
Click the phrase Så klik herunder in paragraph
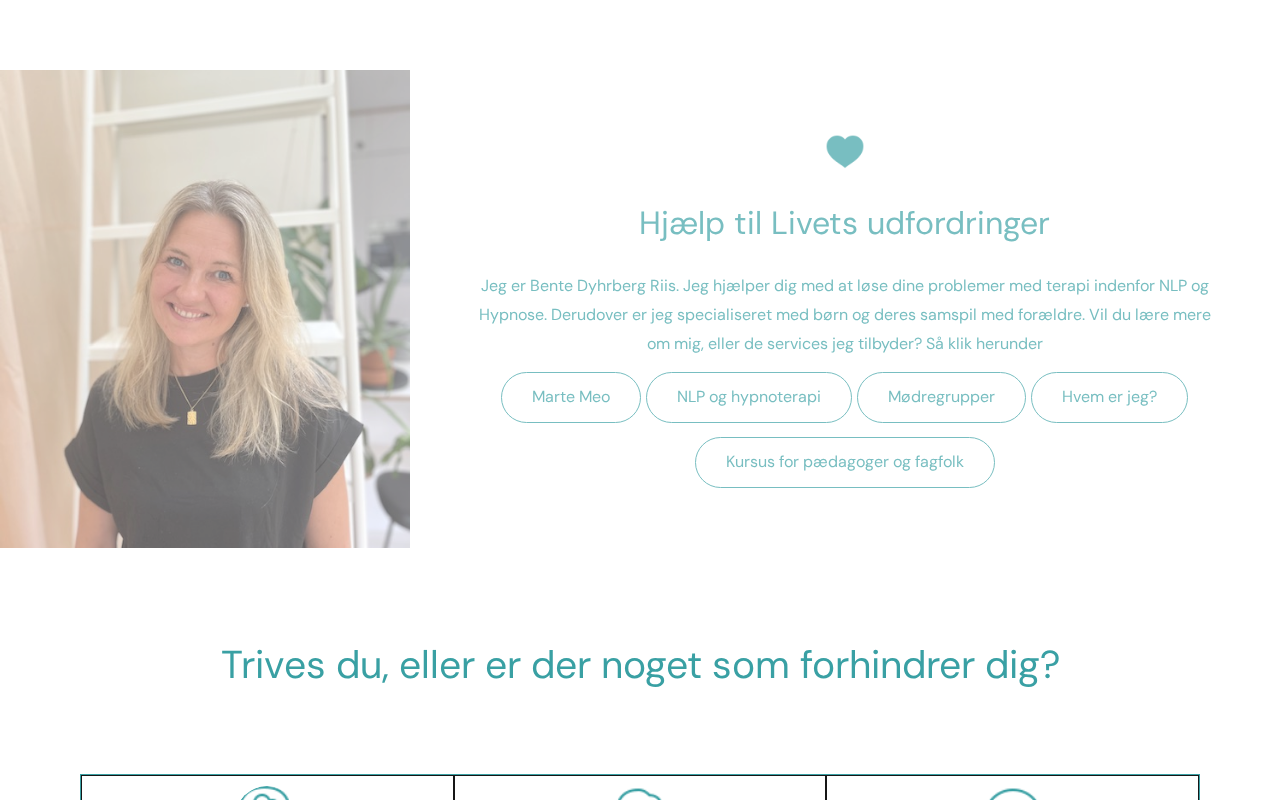984,344
